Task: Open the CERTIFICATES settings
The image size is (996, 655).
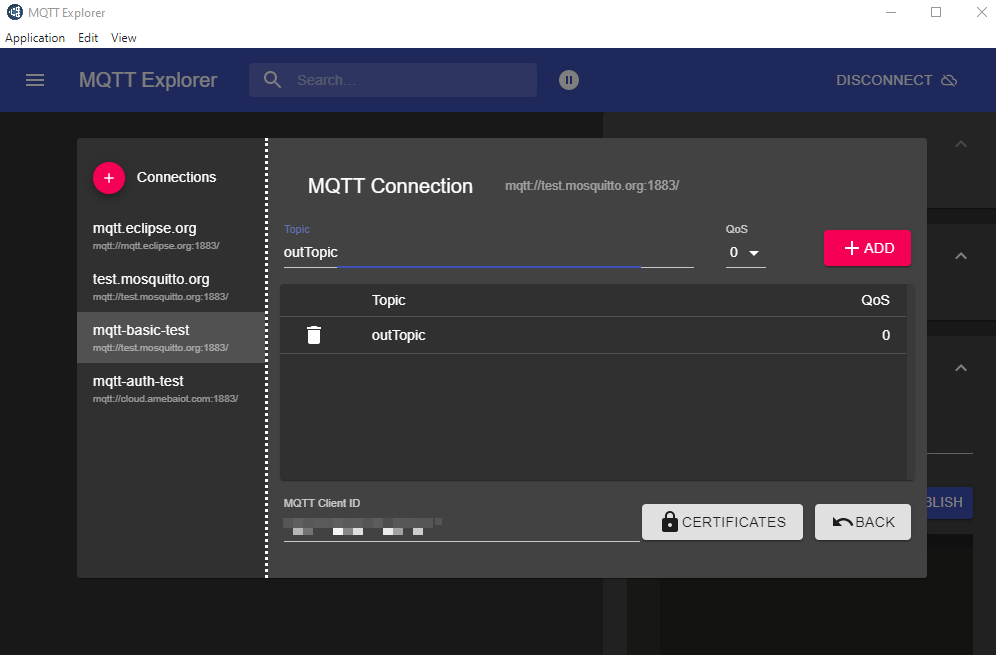Action: click(x=722, y=522)
